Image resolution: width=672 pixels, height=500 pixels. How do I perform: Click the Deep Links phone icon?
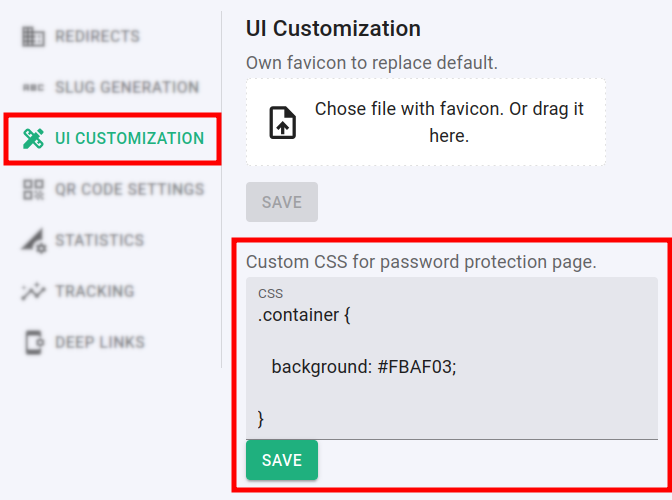pyautogui.click(x=33, y=343)
